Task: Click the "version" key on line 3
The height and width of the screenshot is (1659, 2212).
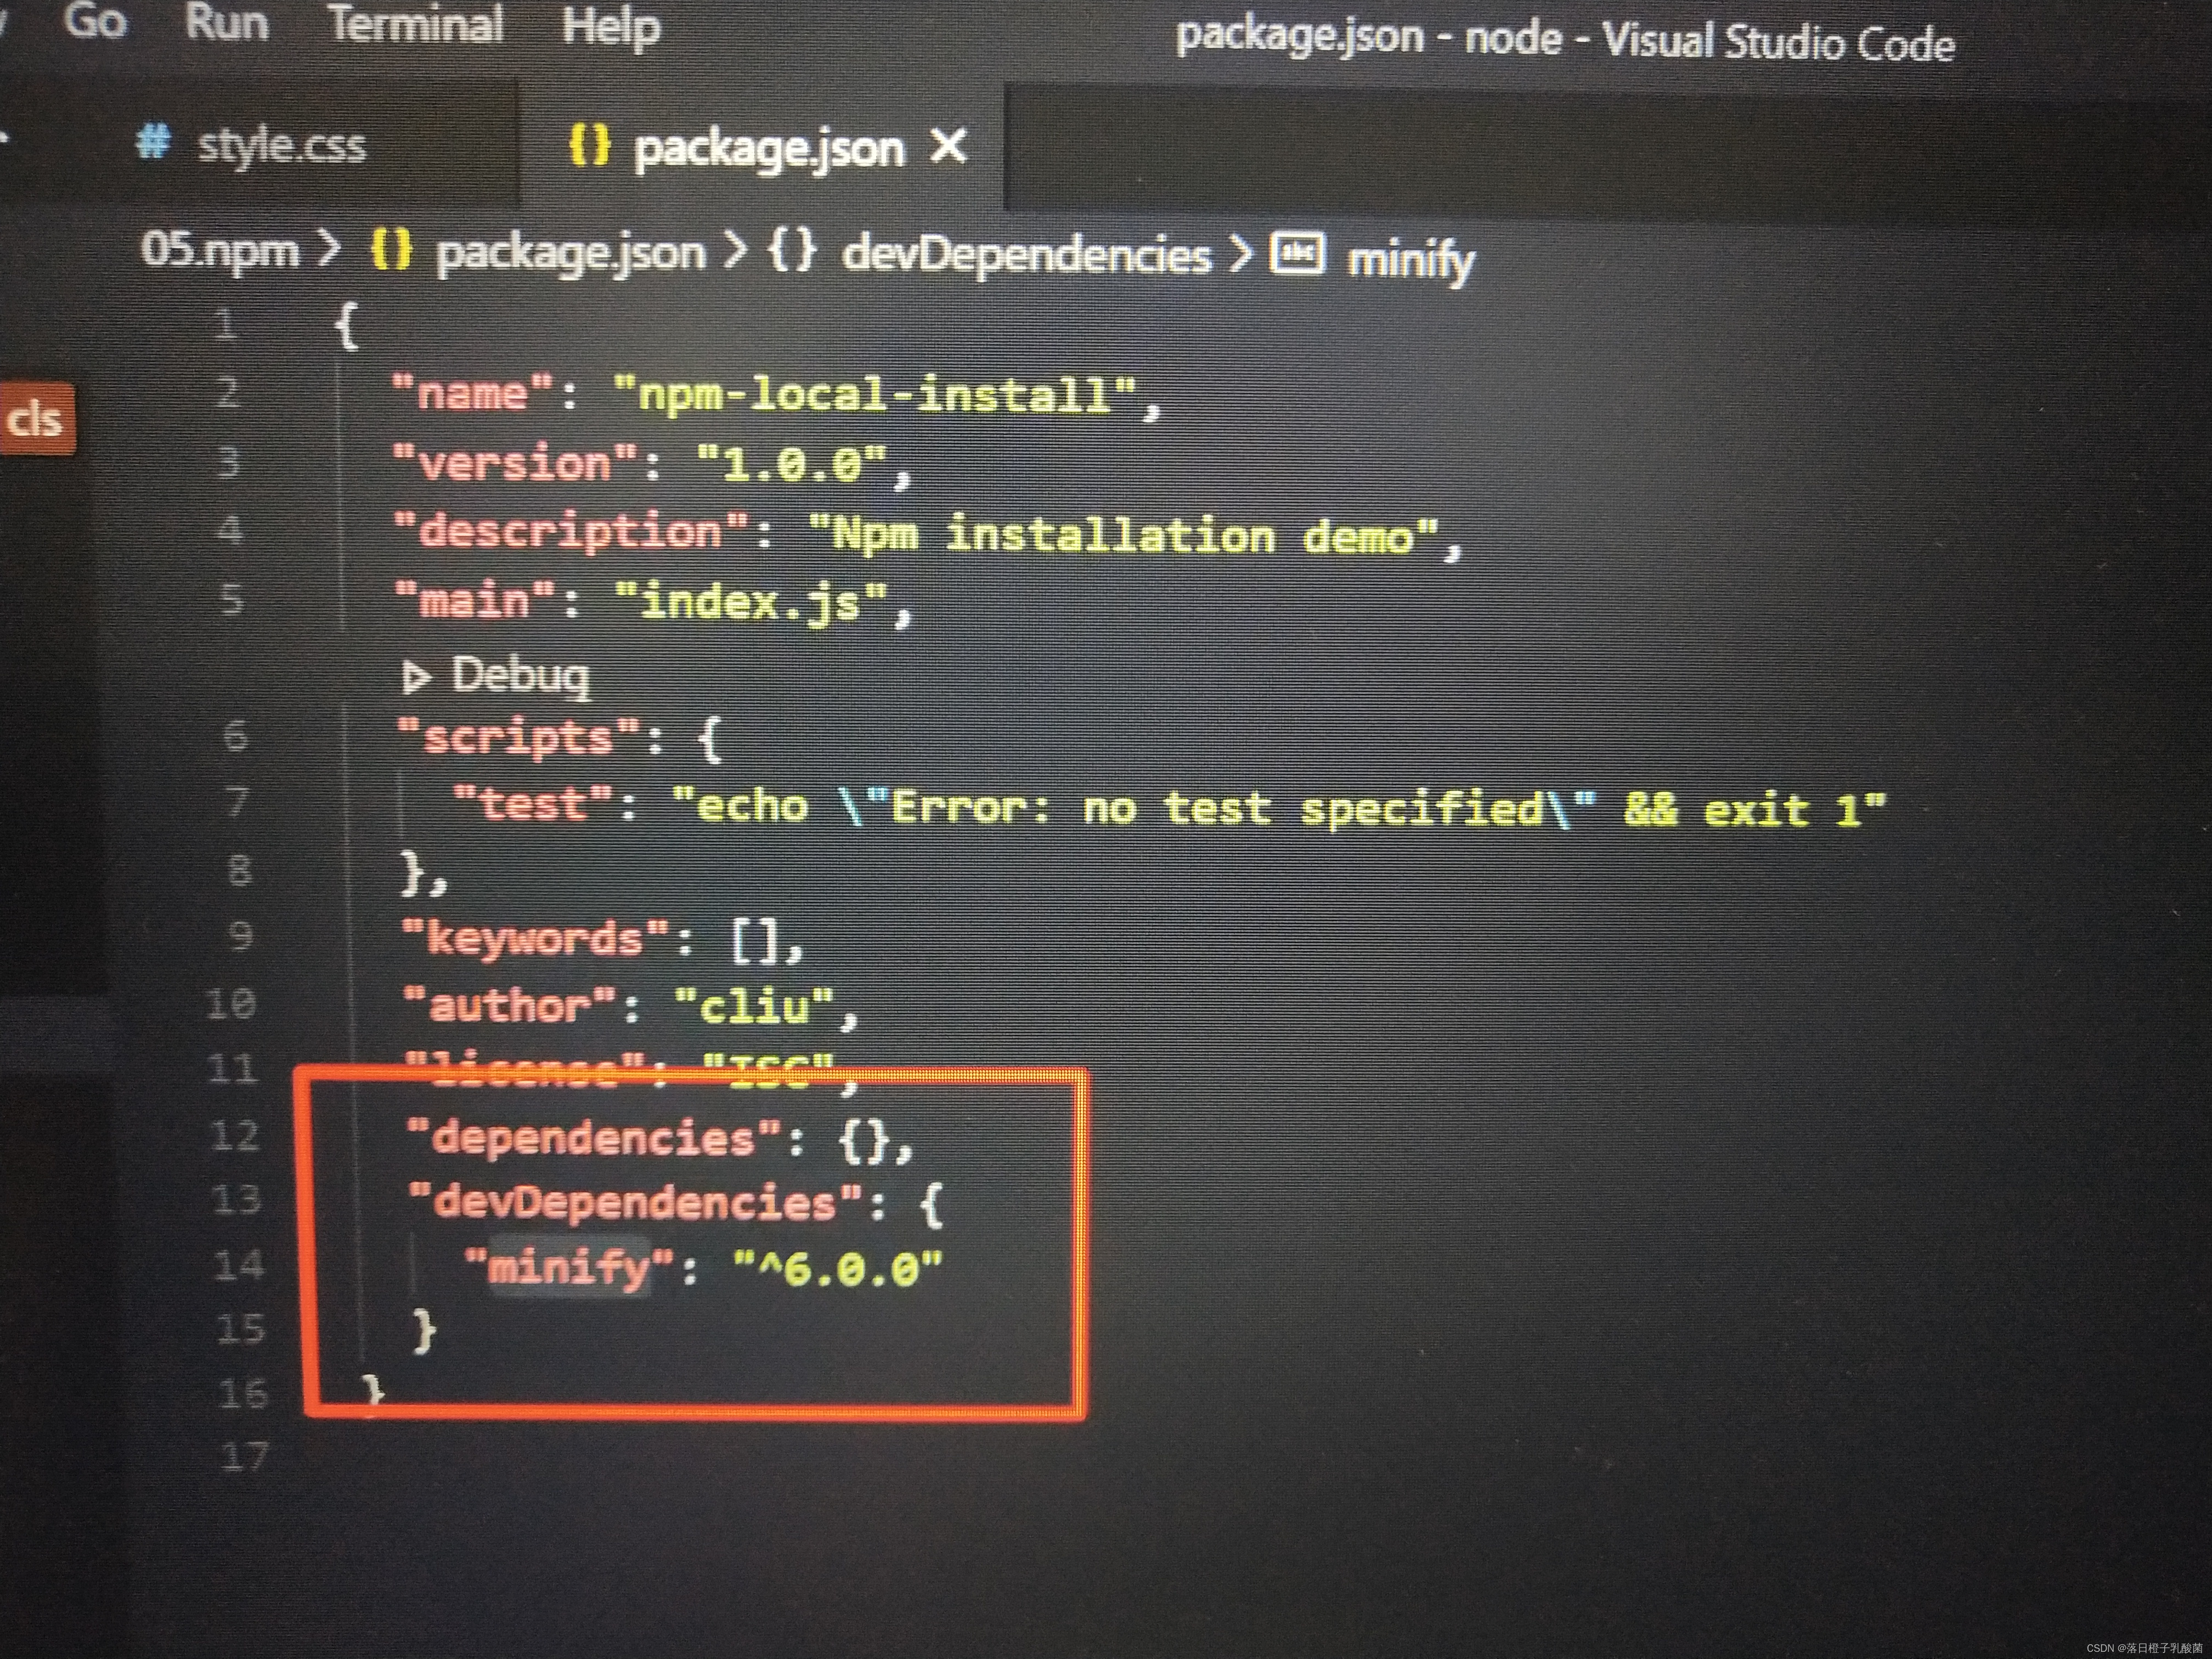Action: pos(515,464)
